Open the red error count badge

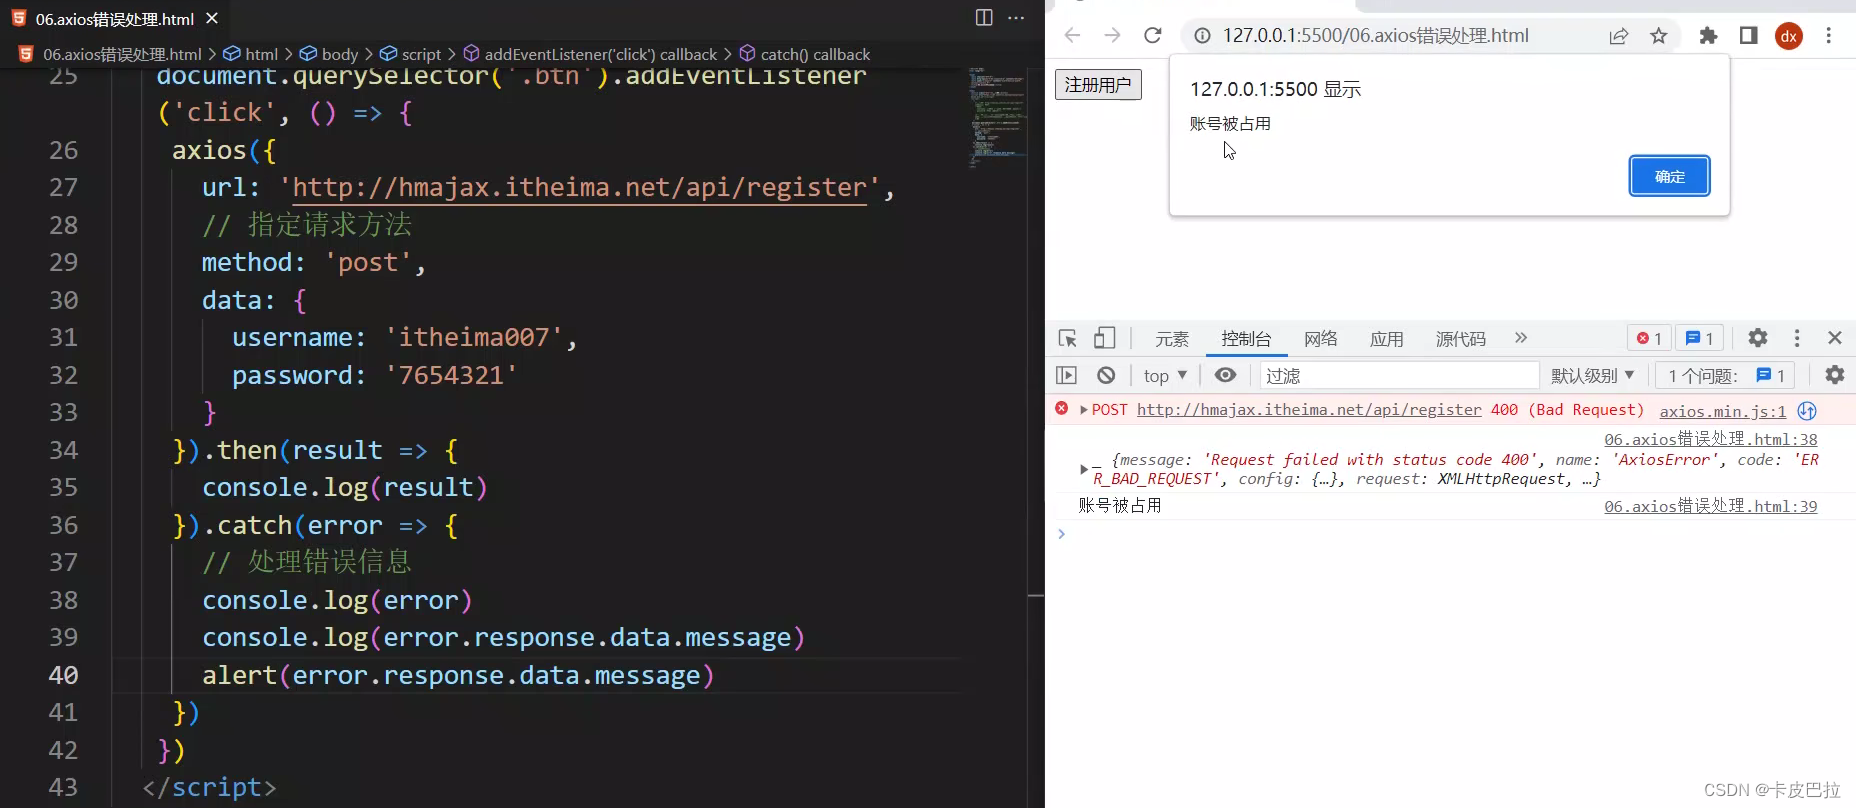click(x=1649, y=338)
